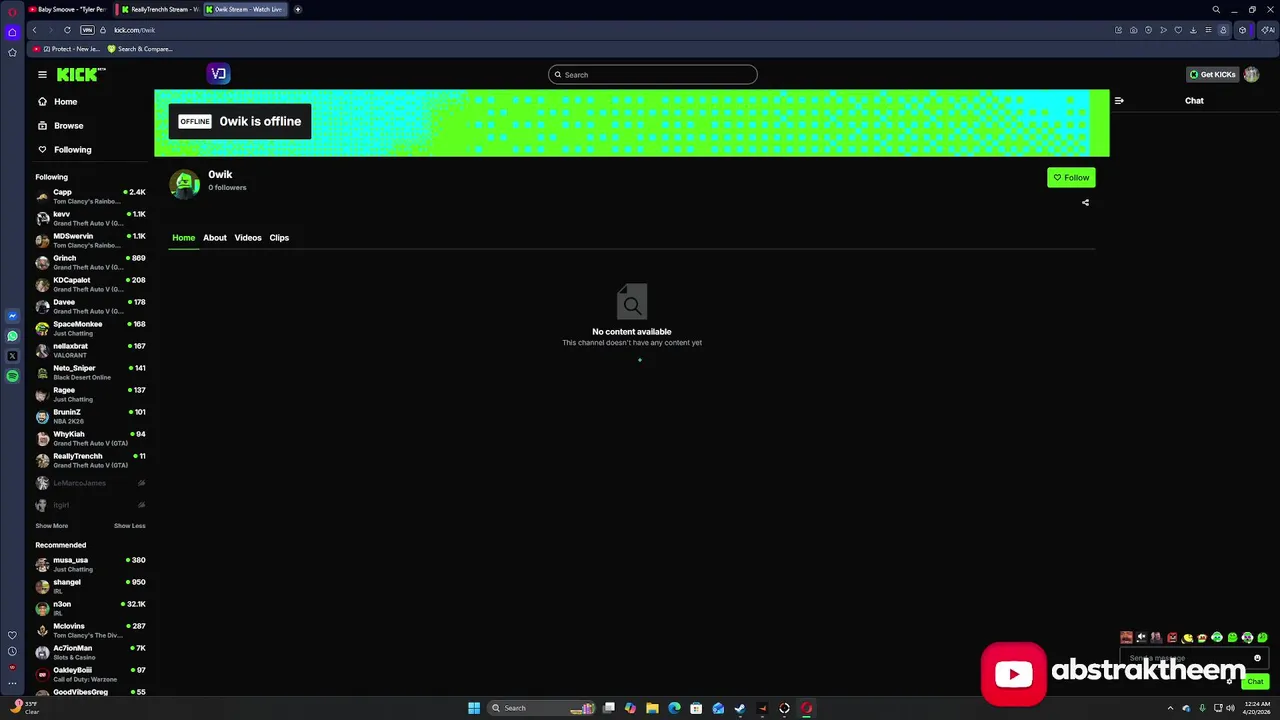Open nellaxbrat's VALORANT stream
Screen dimensions: 1280x720
90,350
